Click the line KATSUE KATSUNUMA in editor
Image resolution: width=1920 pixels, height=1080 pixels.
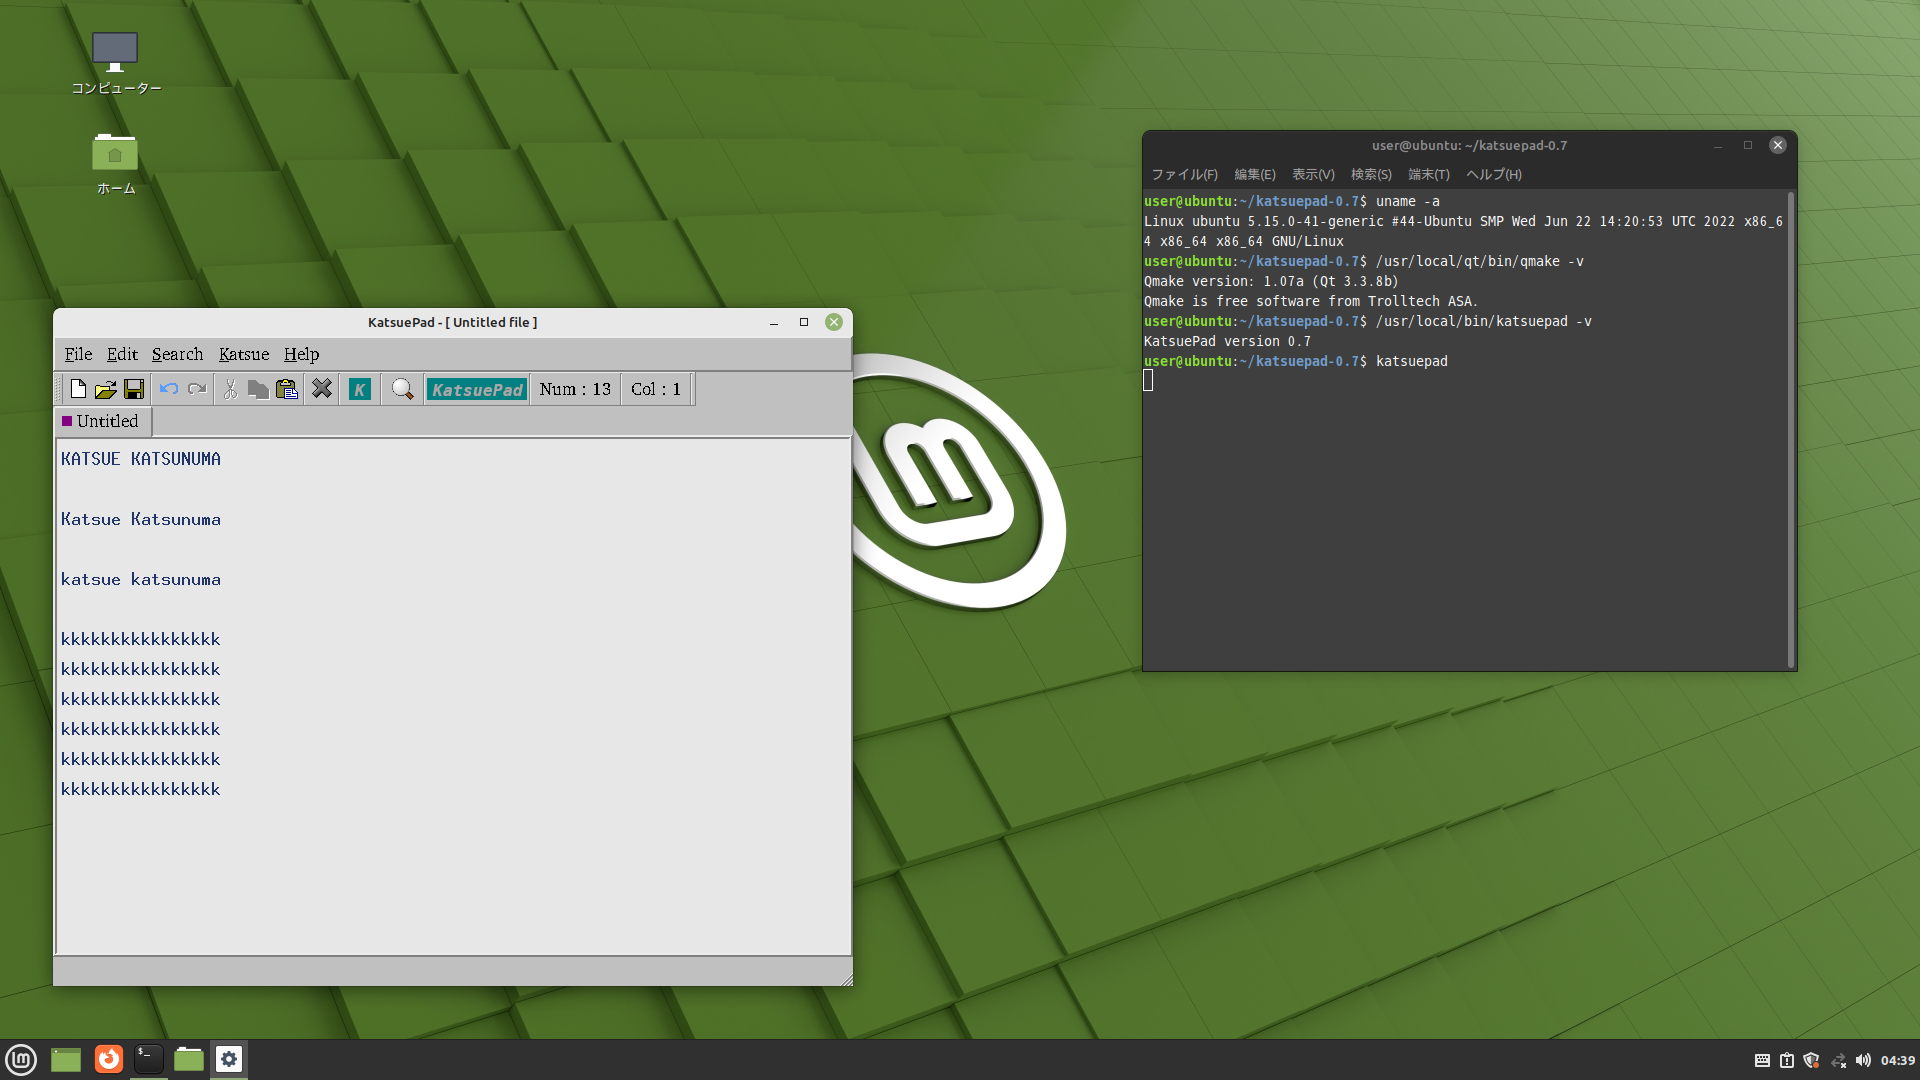[141, 459]
